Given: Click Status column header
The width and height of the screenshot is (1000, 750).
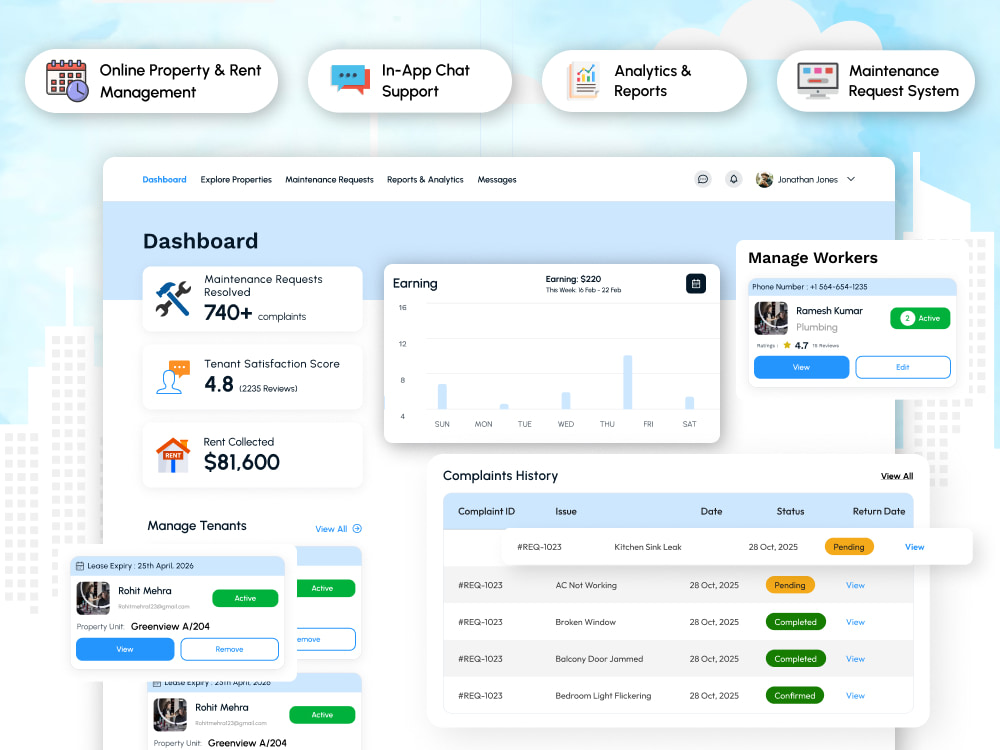Looking at the screenshot, I should coord(790,511).
